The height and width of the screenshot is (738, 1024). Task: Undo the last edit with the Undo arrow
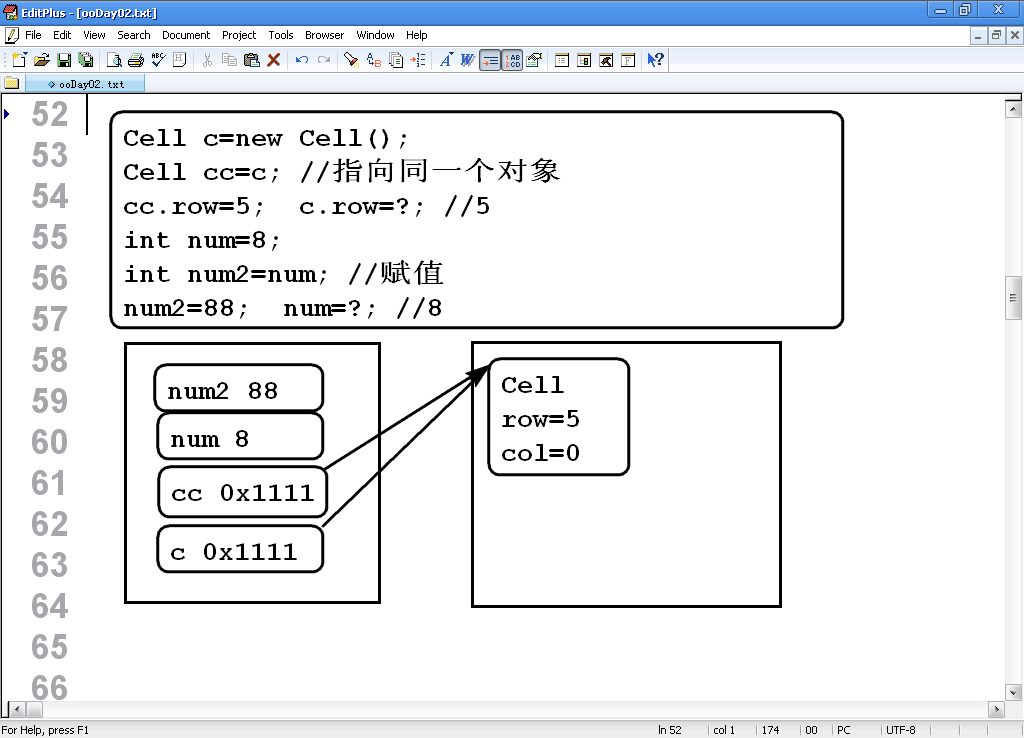pyautogui.click(x=302, y=60)
